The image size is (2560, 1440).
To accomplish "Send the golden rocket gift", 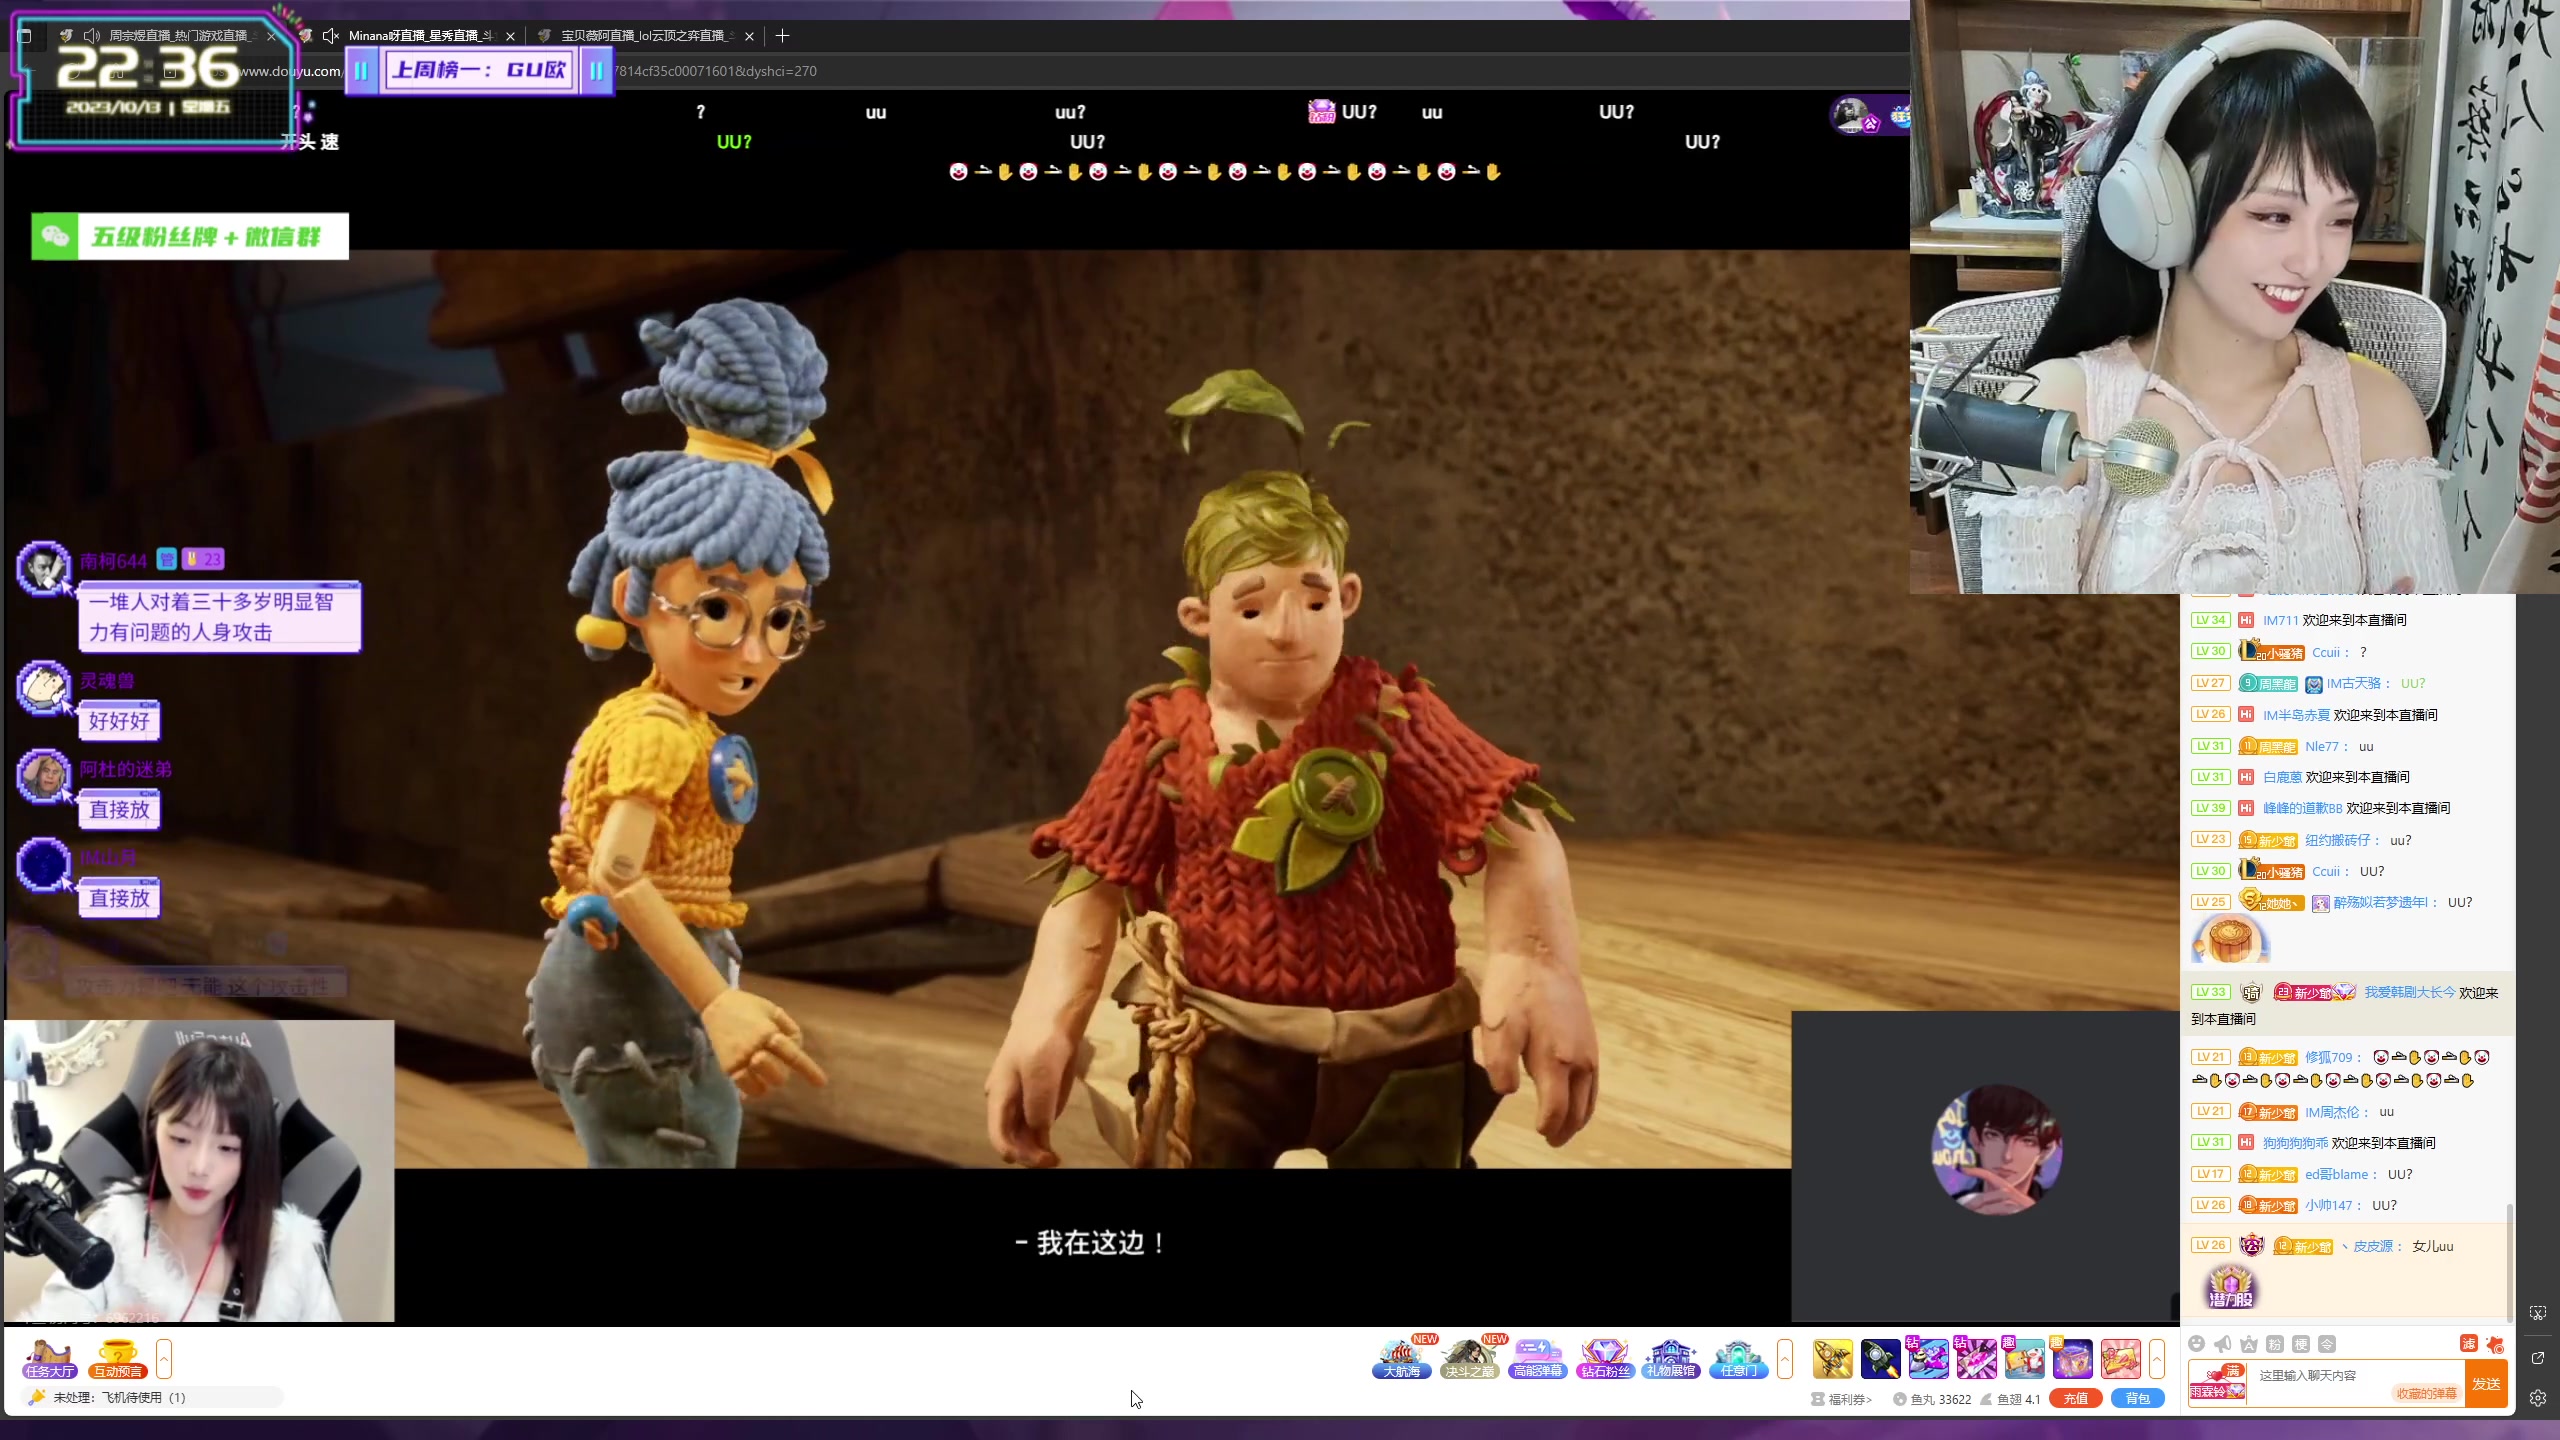I will (x=1832, y=1358).
